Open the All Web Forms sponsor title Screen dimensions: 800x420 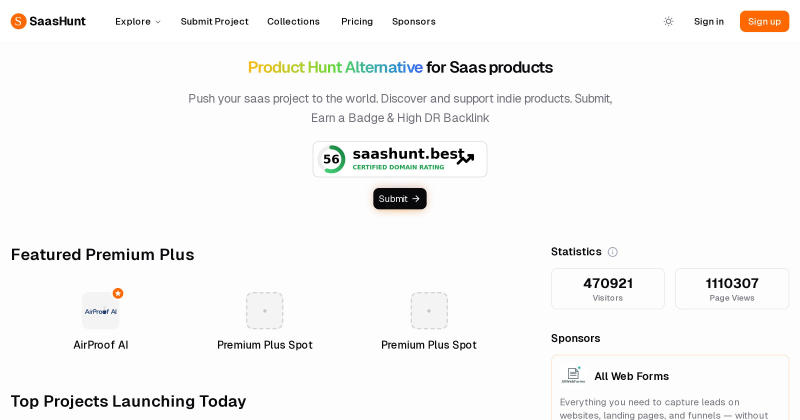pyautogui.click(x=632, y=376)
